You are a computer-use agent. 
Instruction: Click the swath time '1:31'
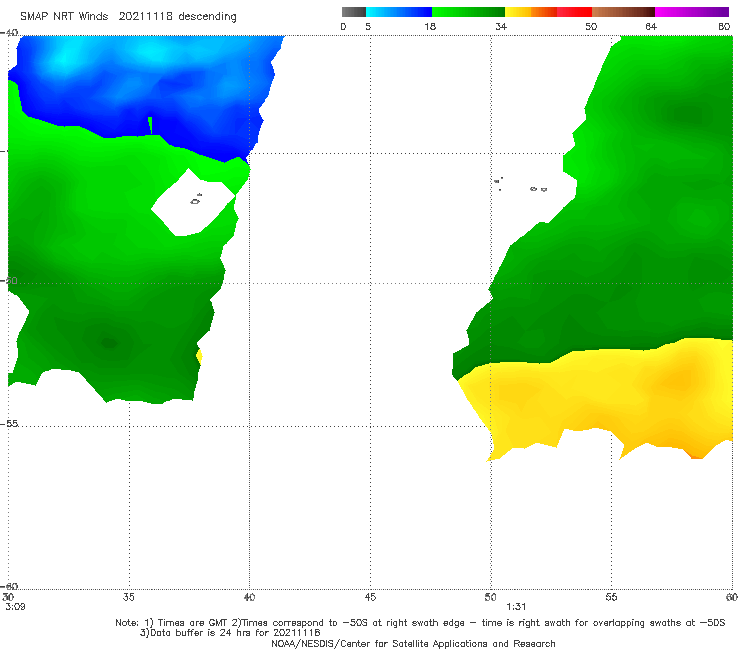[516, 607]
